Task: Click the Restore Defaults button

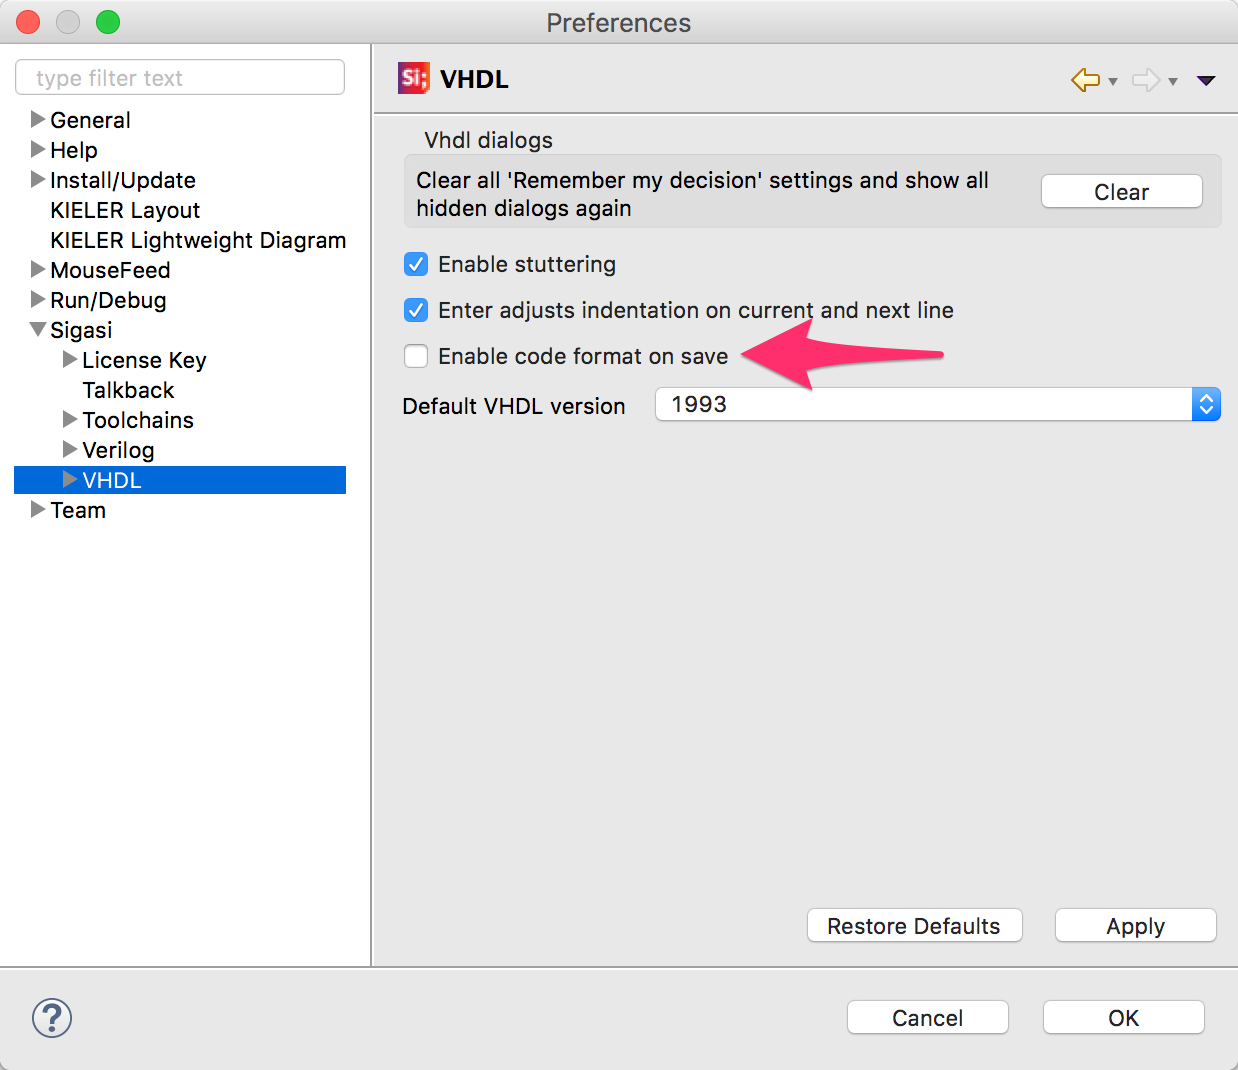Action: coord(915,926)
